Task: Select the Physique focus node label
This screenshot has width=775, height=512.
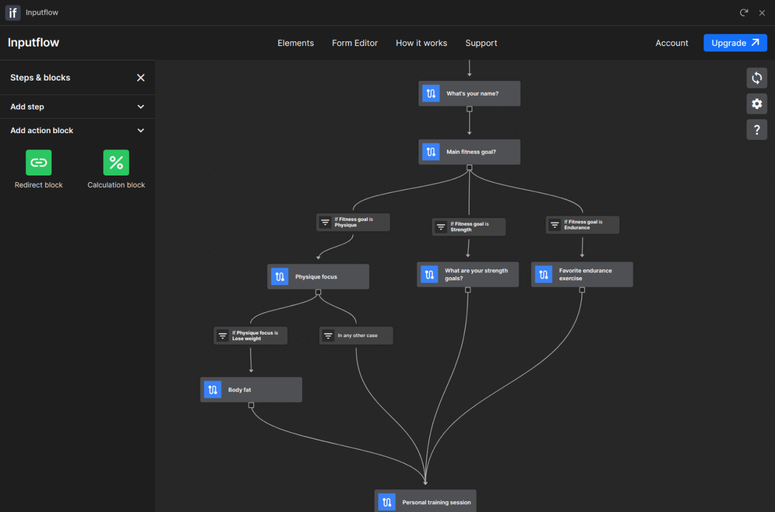Action: 316,277
